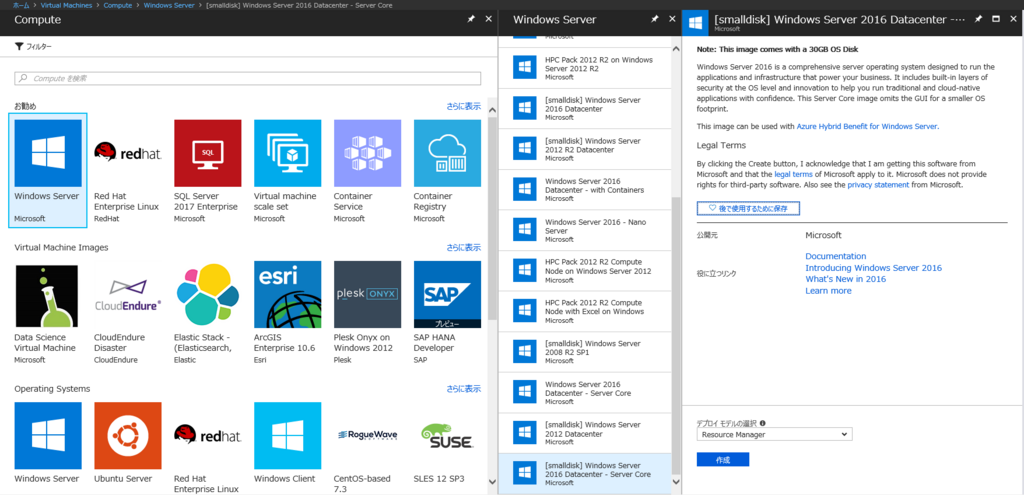Select HPC Pack Compute Node with Excel item

(x=585, y=311)
